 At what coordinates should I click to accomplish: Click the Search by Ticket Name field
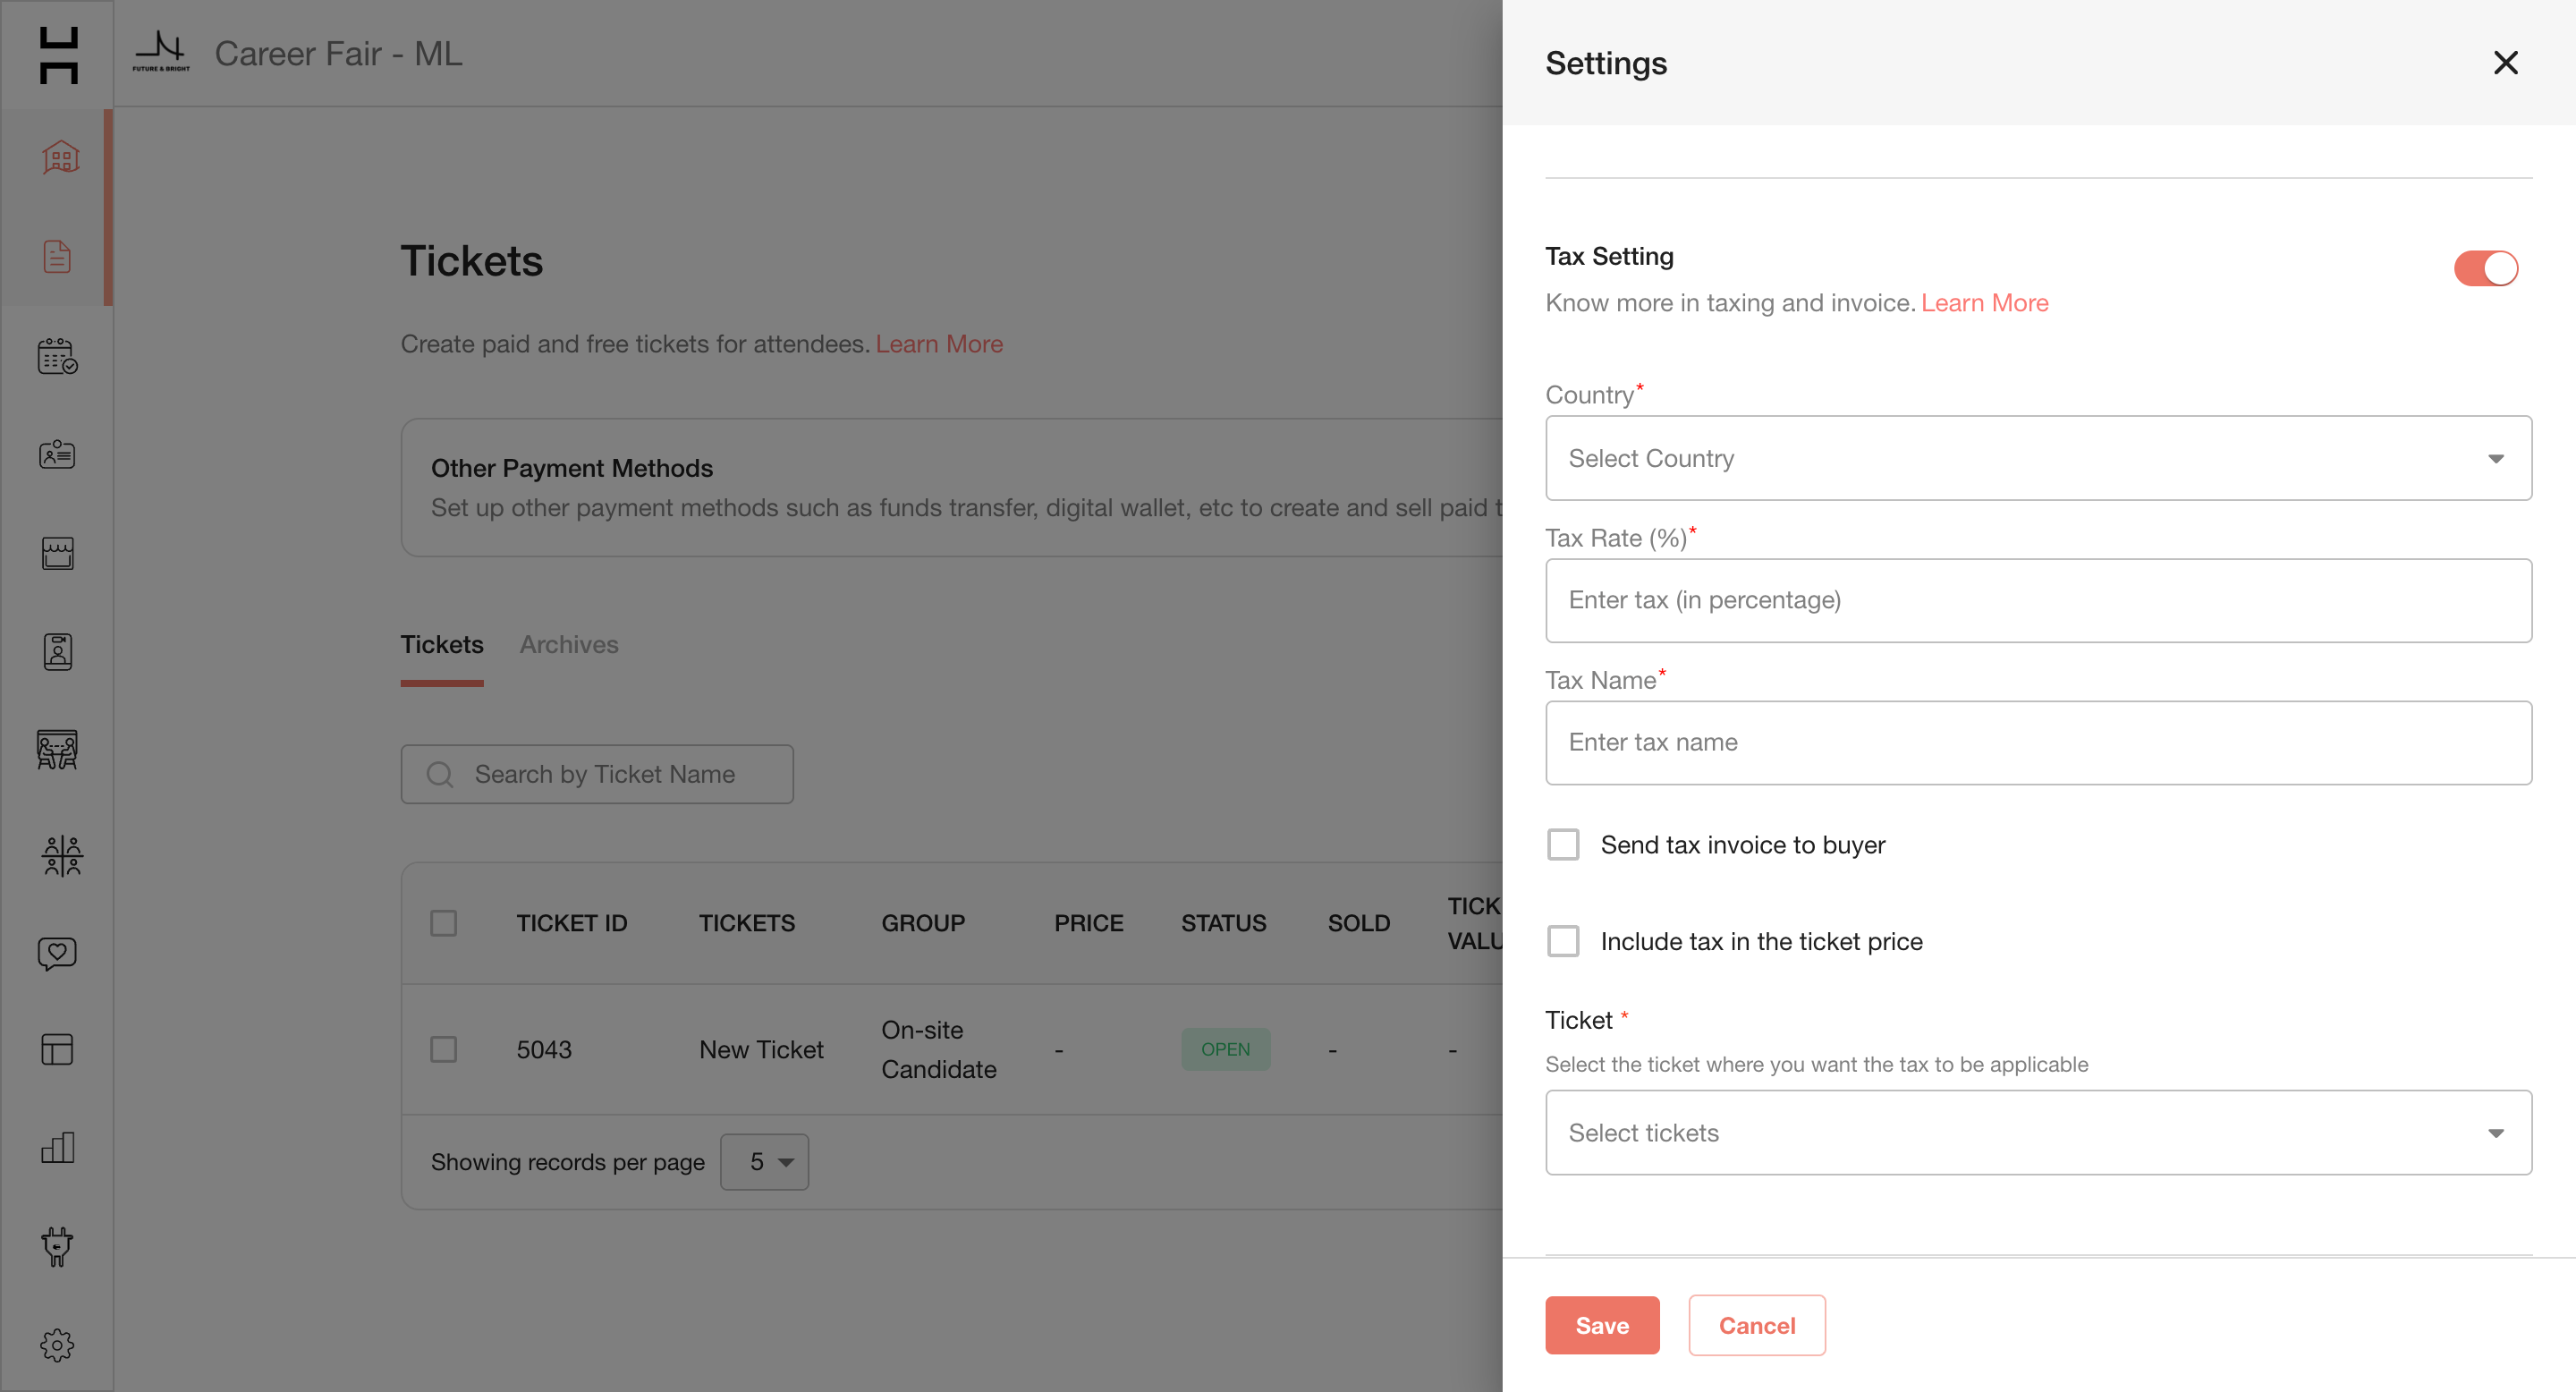[597, 774]
